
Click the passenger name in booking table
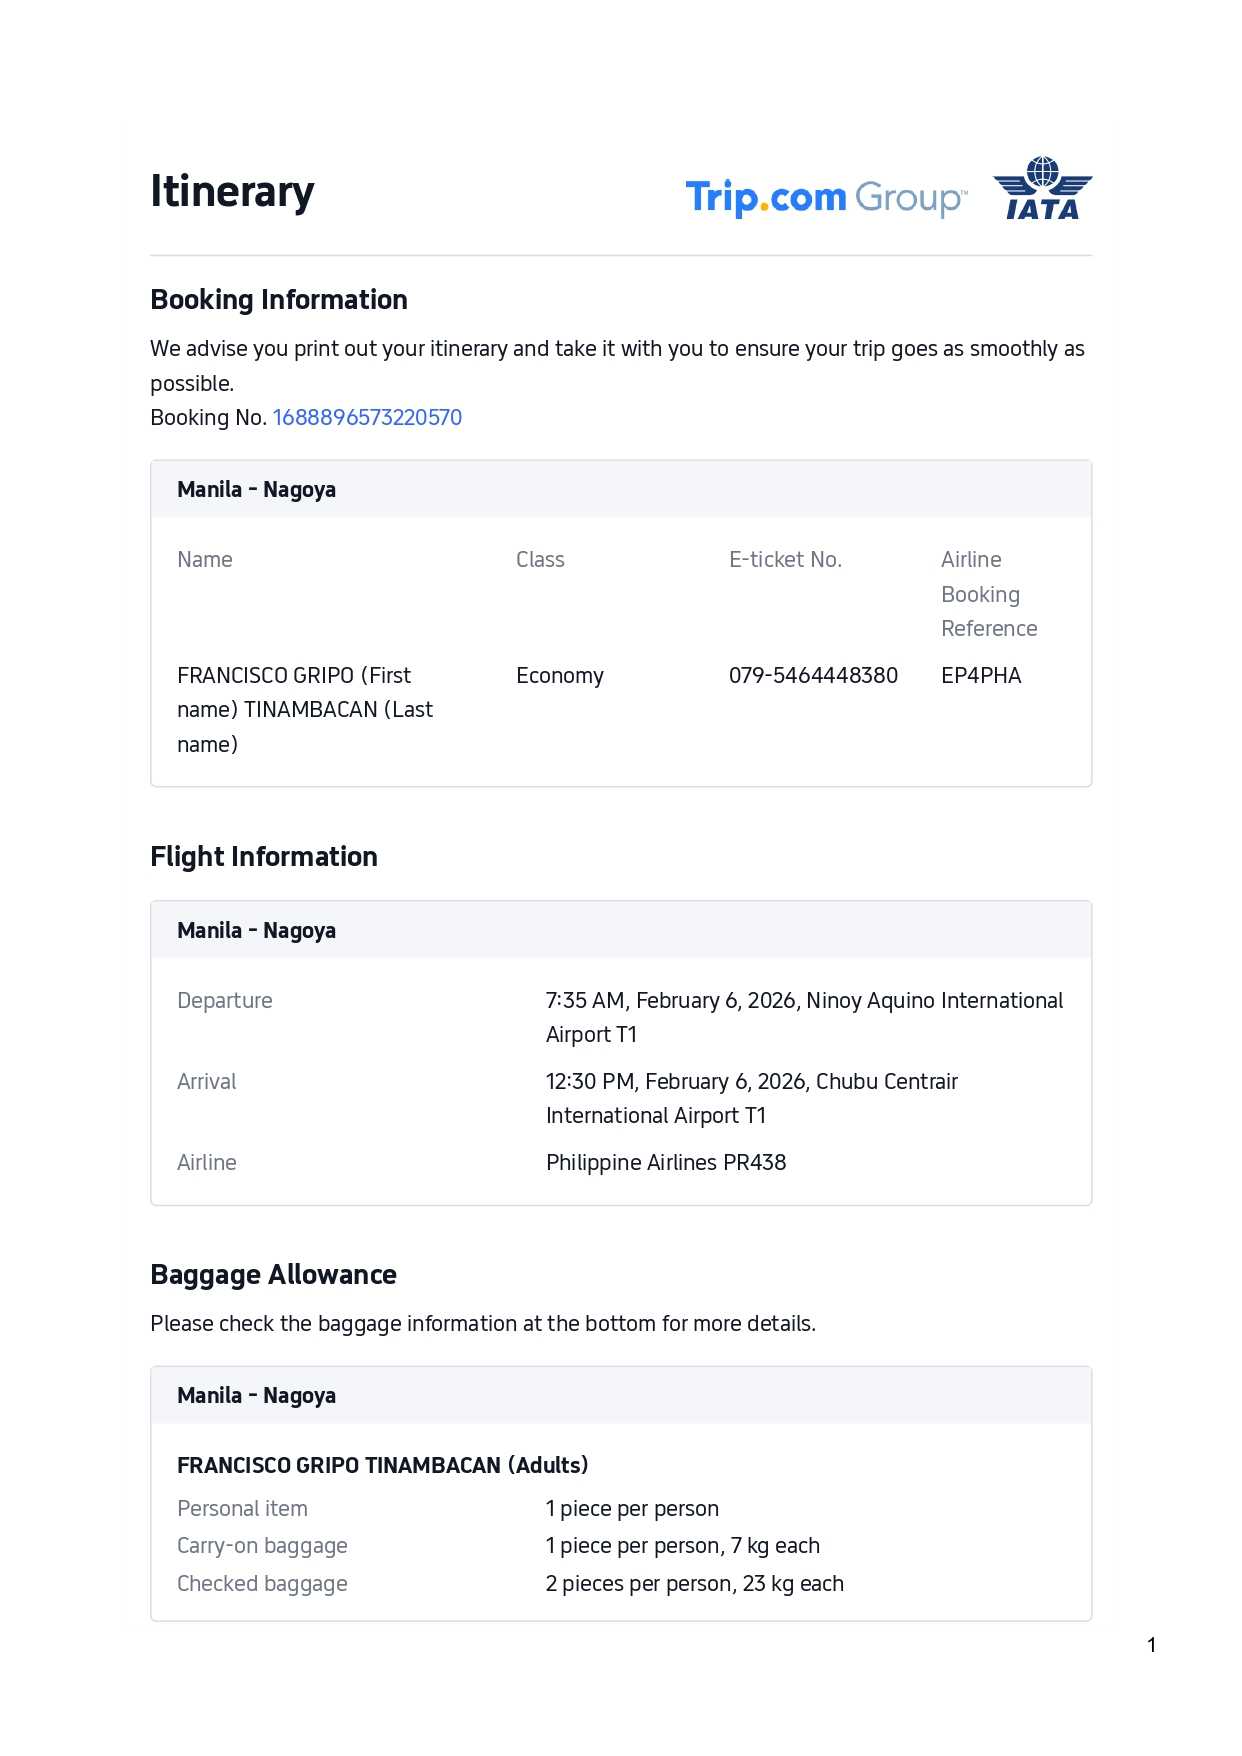305,710
